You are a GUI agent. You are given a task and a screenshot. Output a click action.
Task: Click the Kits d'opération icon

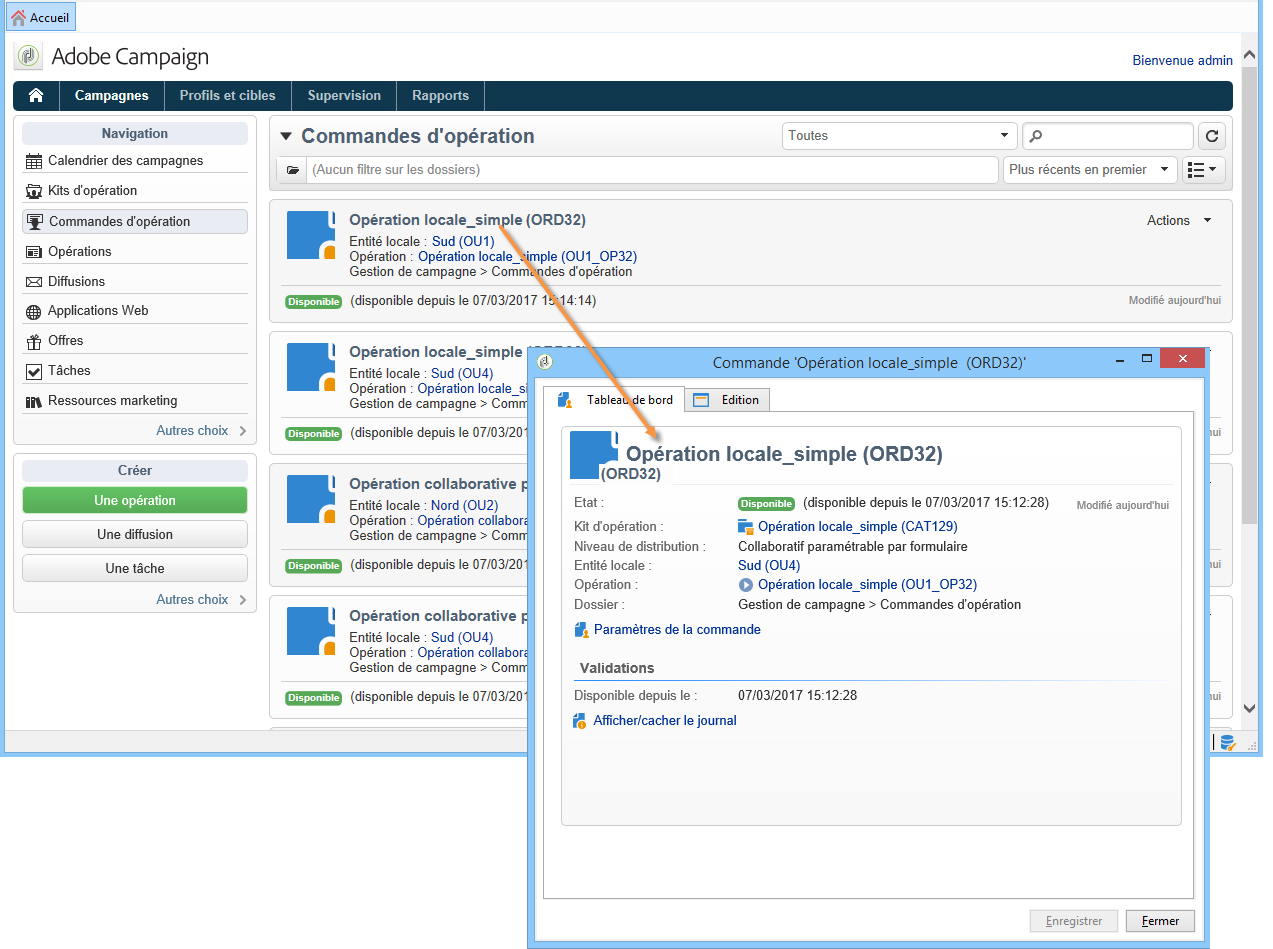pyautogui.click(x=34, y=191)
